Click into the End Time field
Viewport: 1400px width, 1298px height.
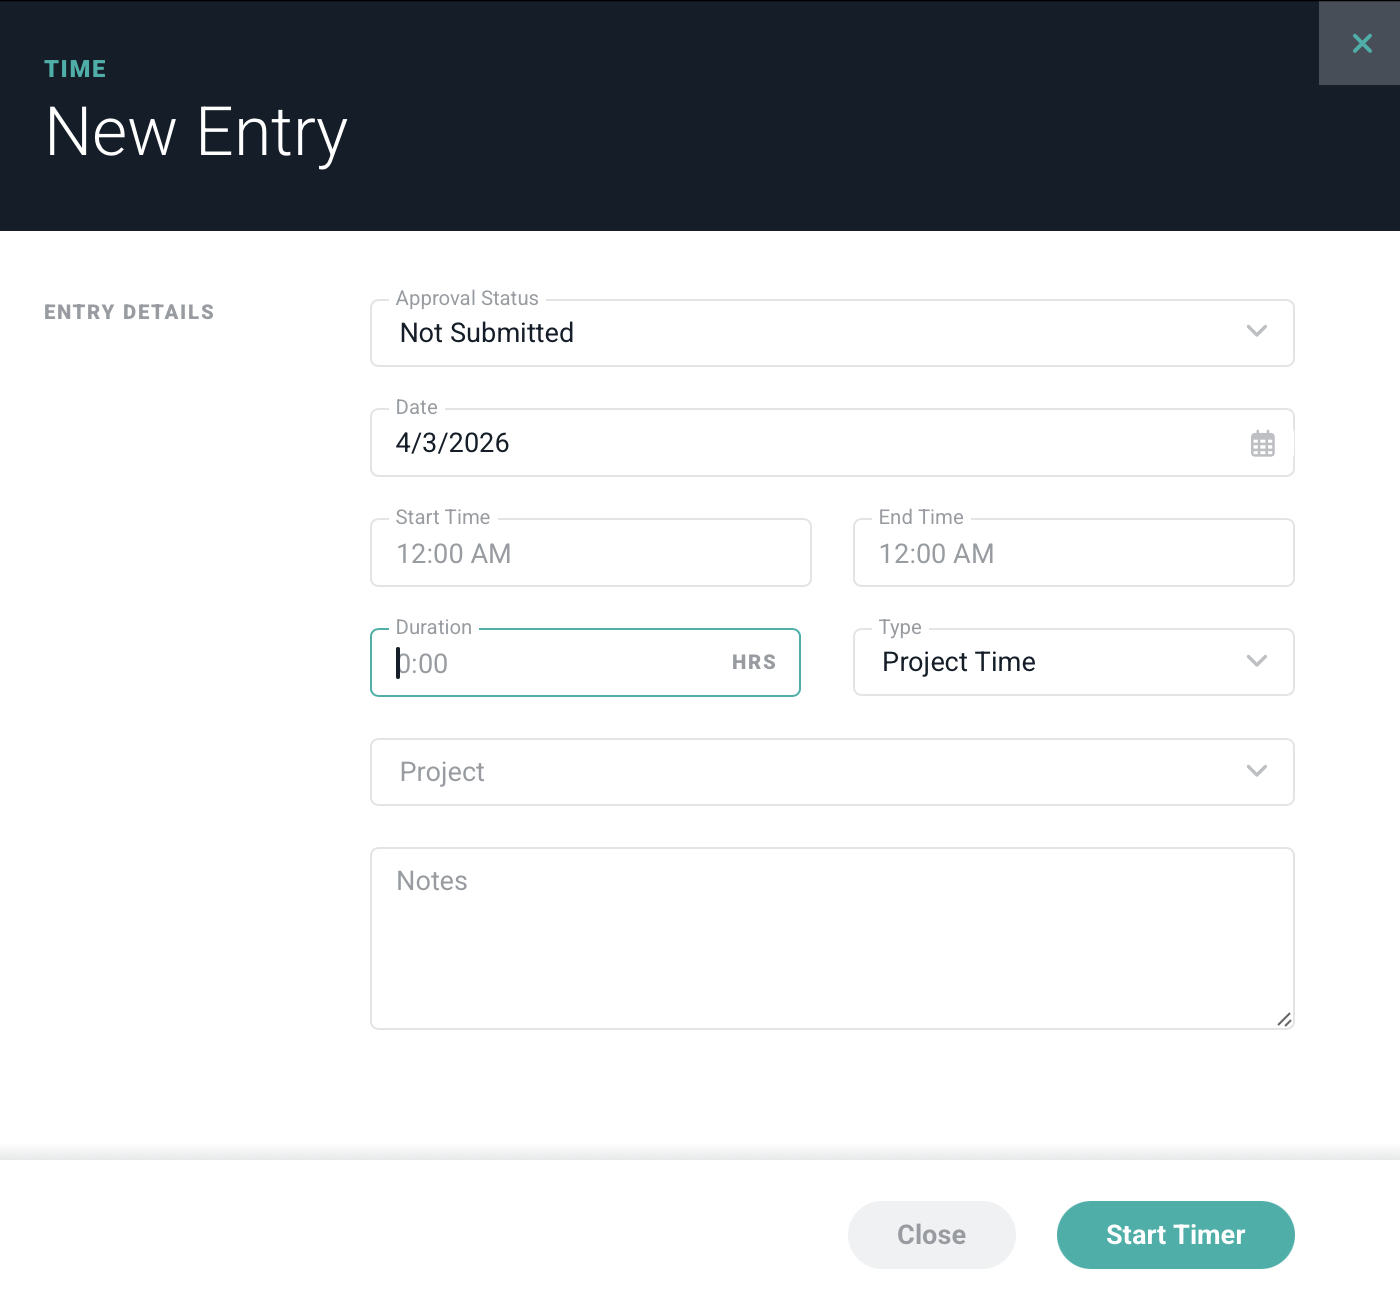(1073, 553)
